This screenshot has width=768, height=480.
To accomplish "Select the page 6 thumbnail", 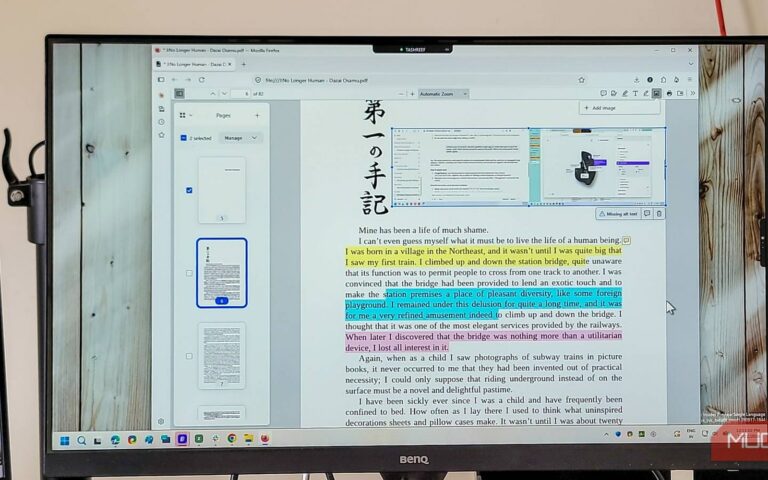I will [x=222, y=273].
